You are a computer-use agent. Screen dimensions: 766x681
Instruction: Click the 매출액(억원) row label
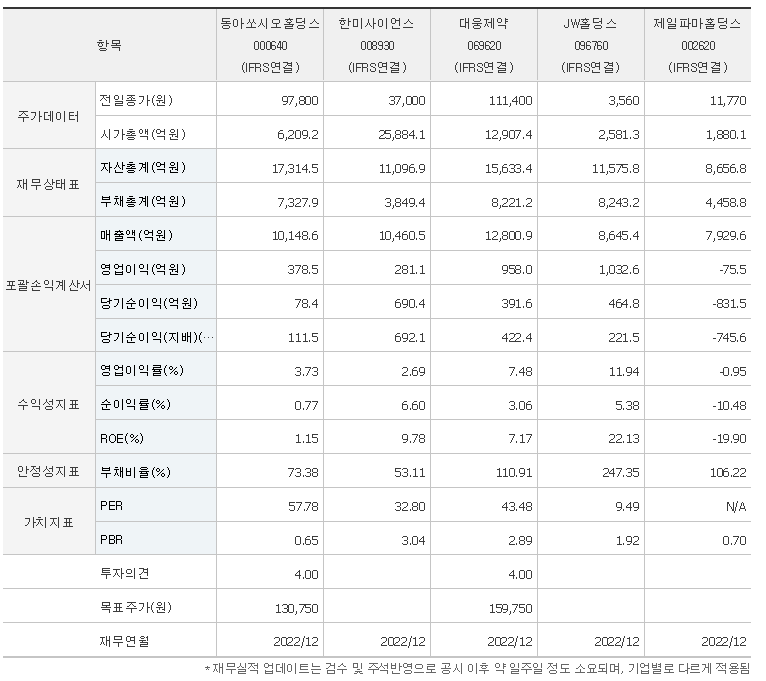pos(136,235)
